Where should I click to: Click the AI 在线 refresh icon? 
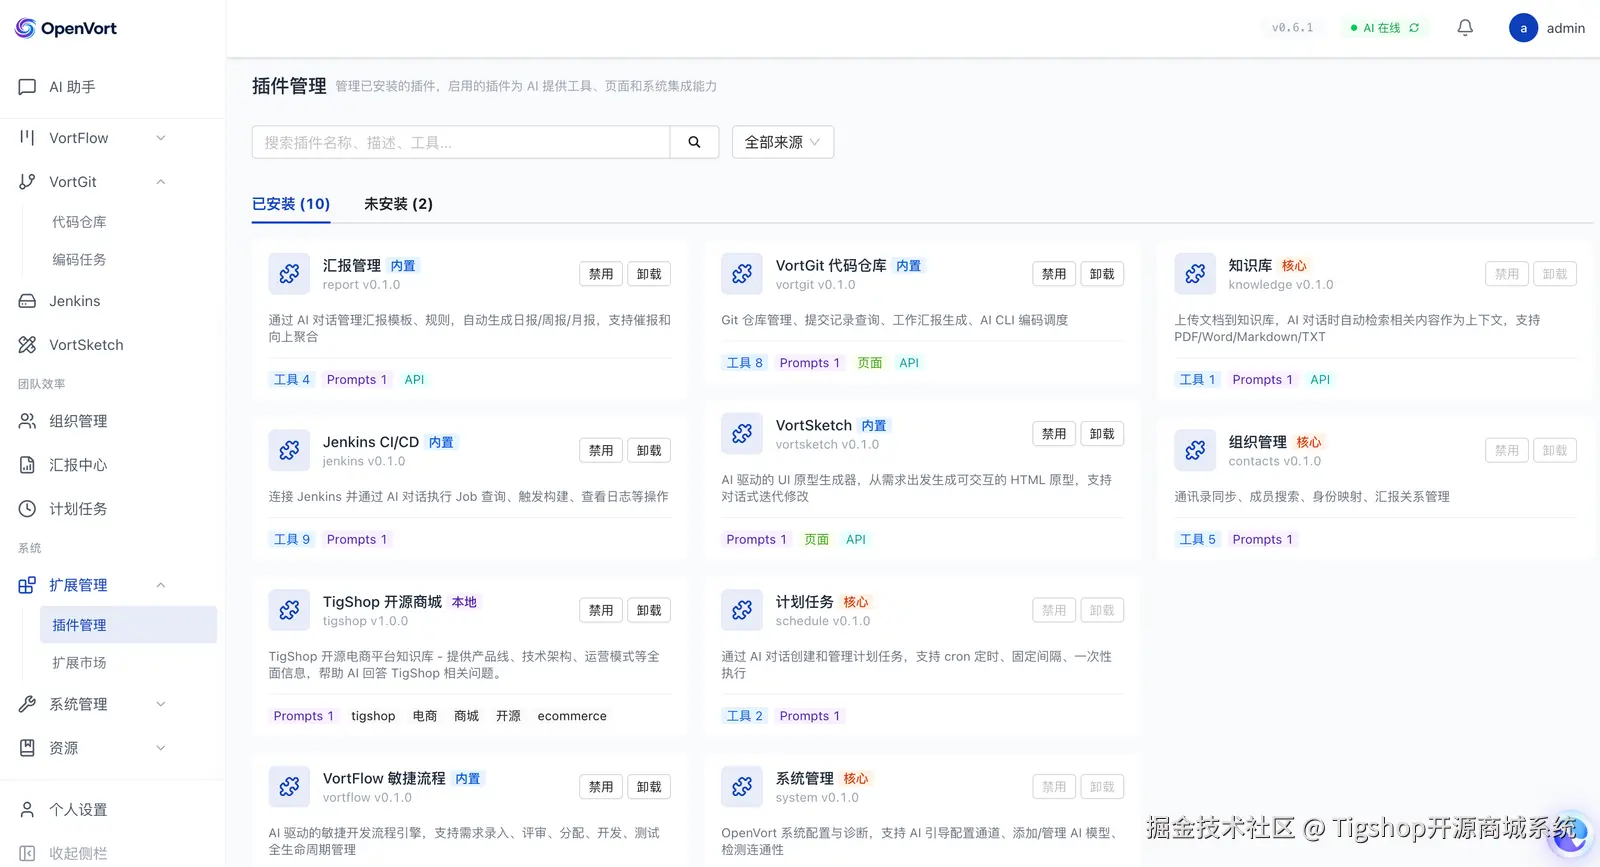[x=1414, y=28]
